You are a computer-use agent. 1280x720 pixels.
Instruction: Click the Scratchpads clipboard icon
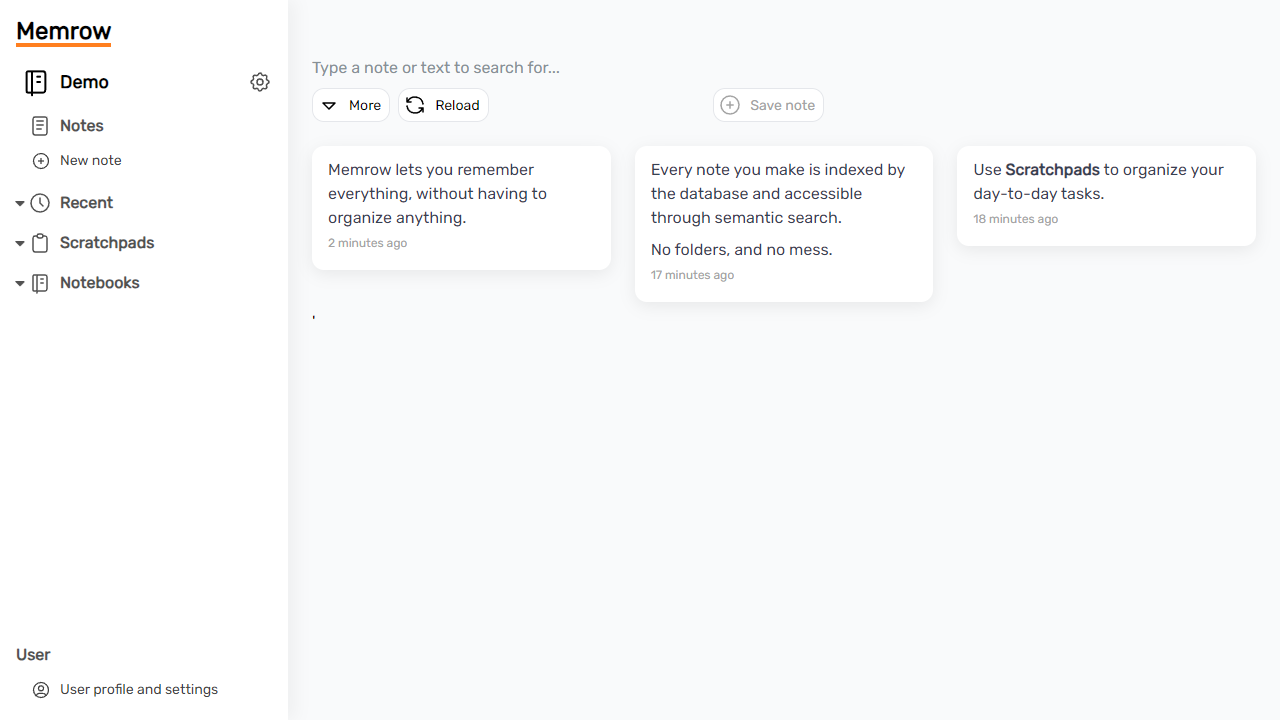pos(40,243)
